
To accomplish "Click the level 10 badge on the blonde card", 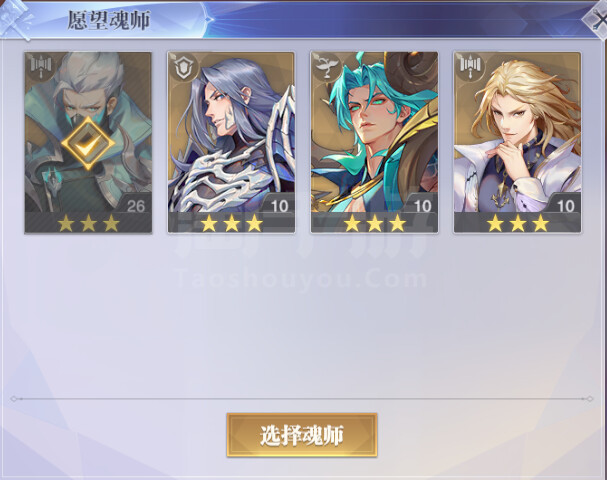I will coord(565,205).
